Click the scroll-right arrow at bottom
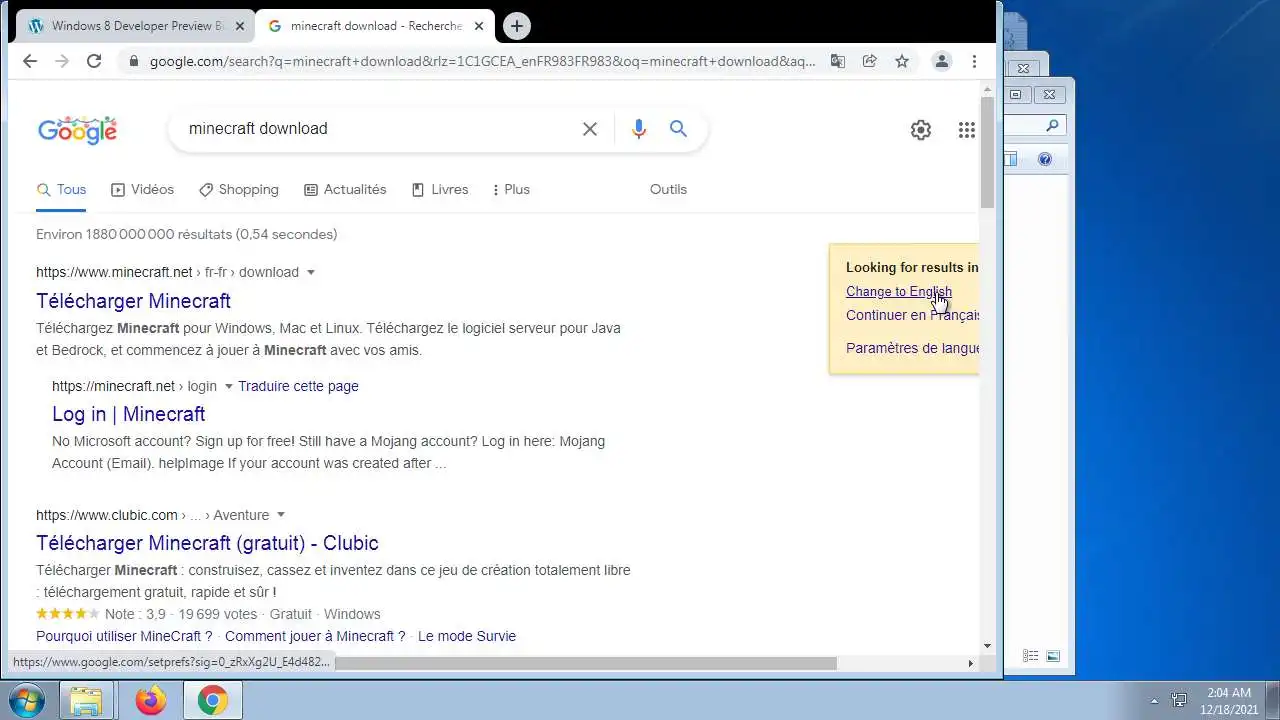Image resolution: width=1280 pixels, height=720 pixels. [x=970, y=663]
